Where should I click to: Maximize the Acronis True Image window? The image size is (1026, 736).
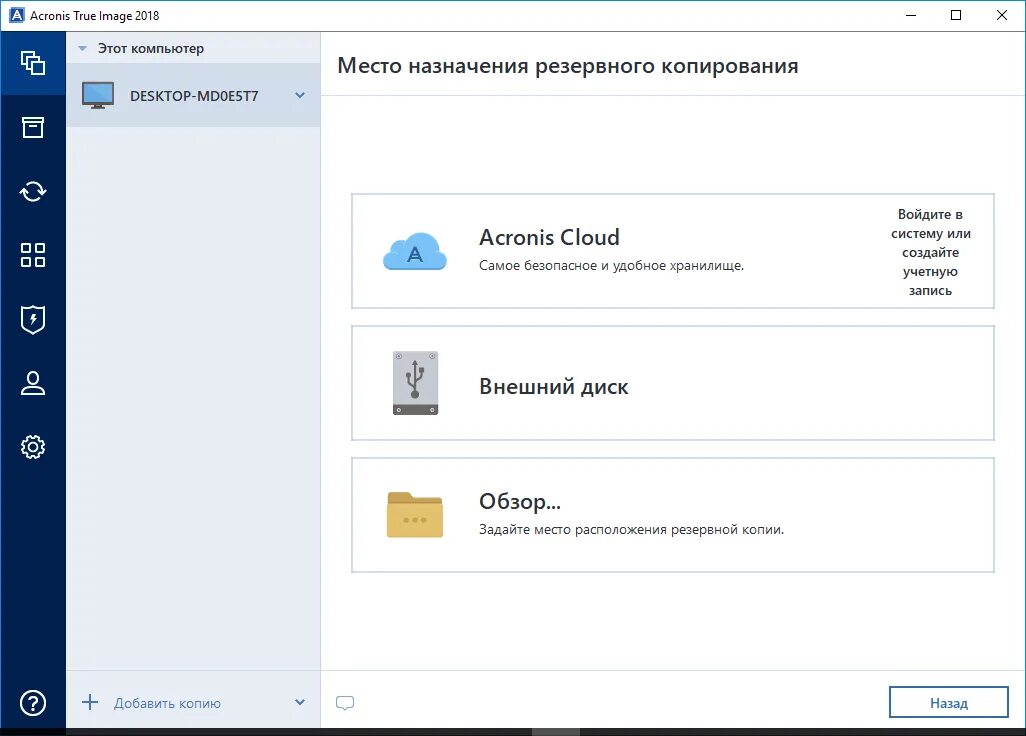click(956, 15)
